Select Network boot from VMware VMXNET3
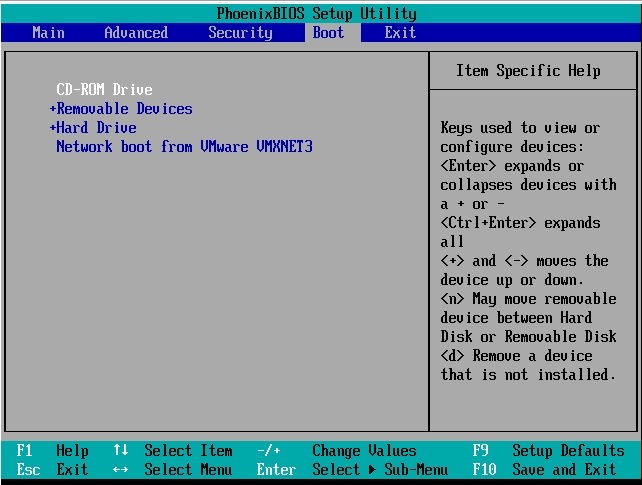This screenshot has width=642, height=485. (x=184, y=147)
